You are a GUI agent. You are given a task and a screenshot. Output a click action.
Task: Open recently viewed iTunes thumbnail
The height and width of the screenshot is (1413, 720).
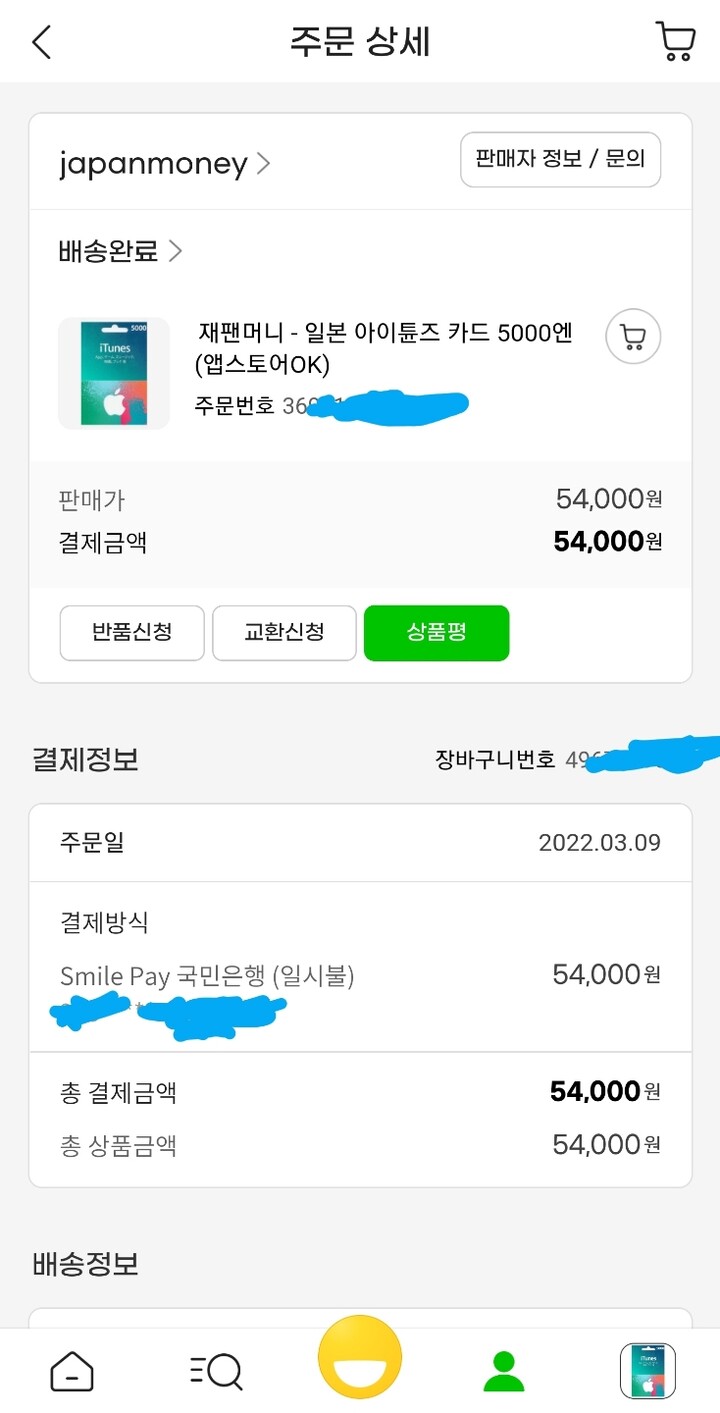click(x=647, y=1370)
